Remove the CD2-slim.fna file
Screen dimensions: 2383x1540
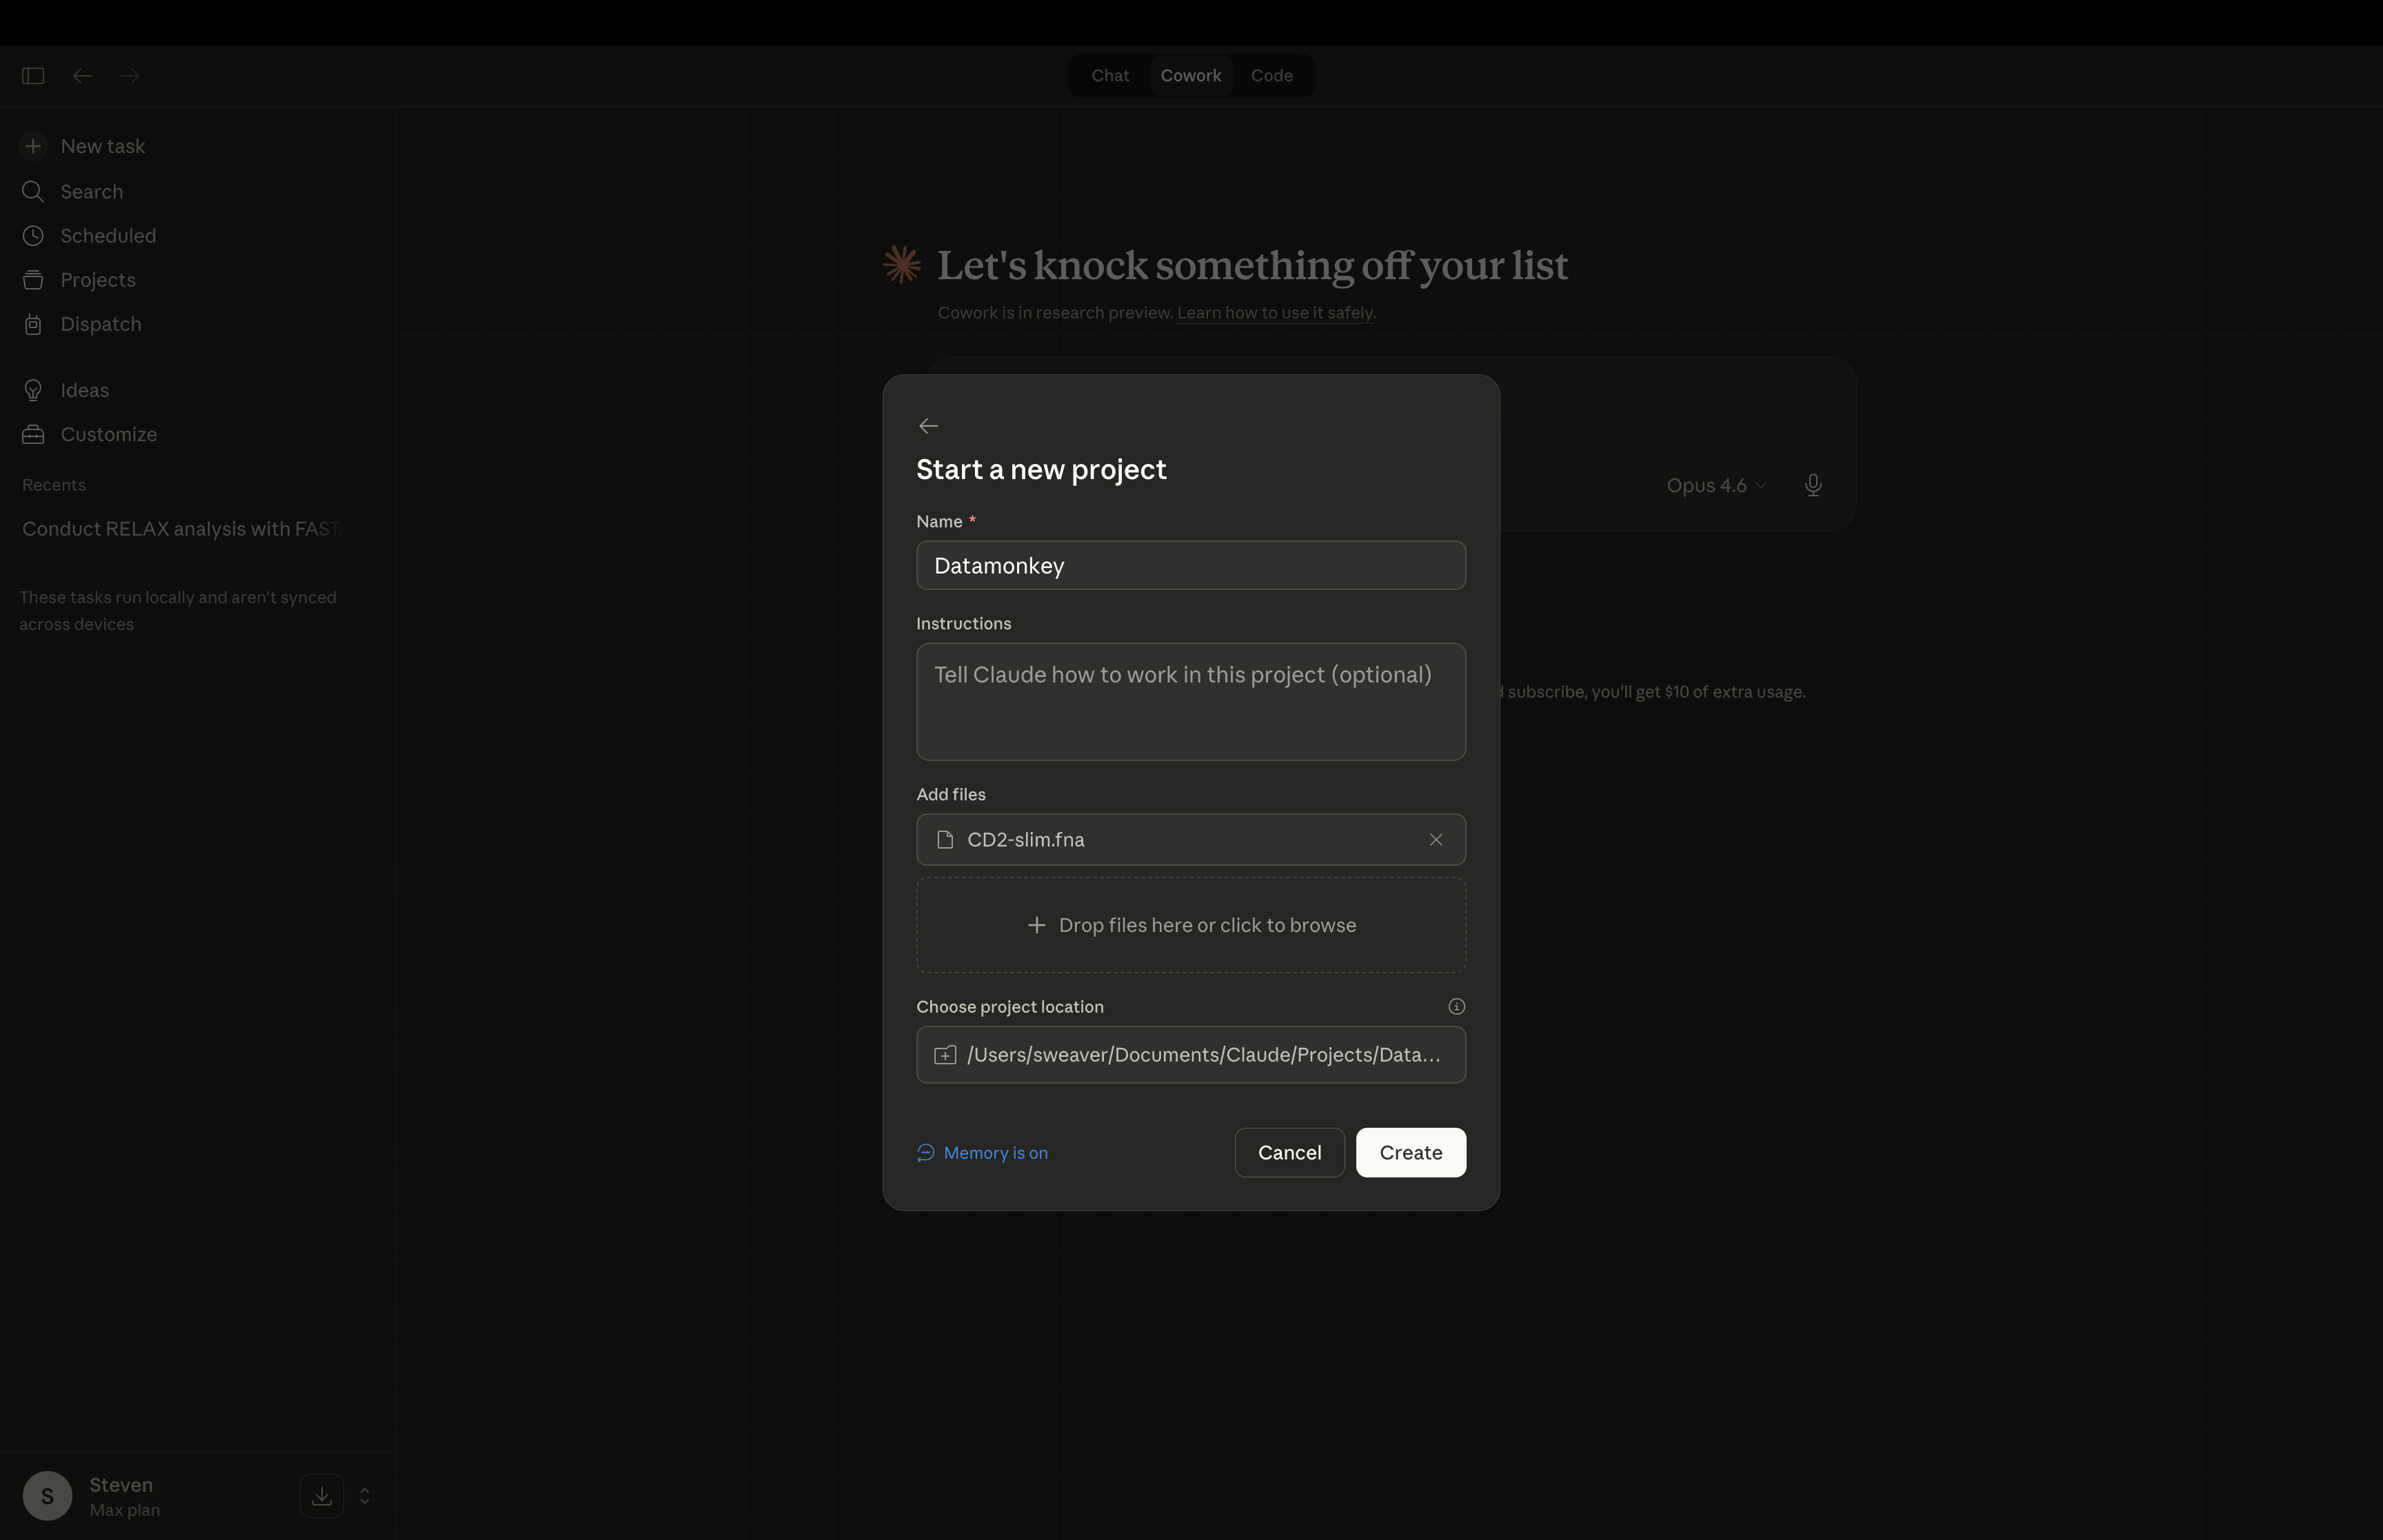pyautogui.click(x=1436, y=839)
